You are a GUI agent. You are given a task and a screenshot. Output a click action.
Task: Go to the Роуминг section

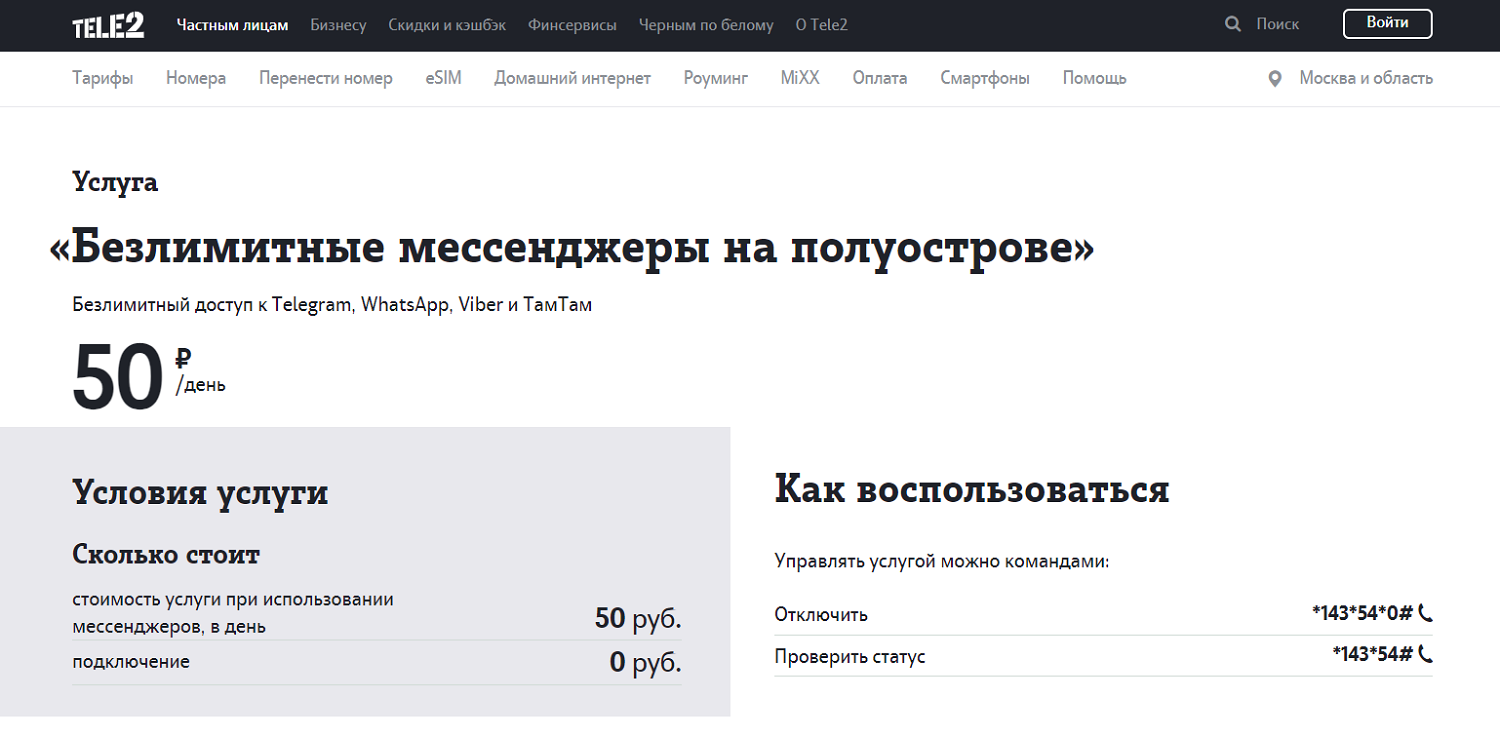[x=716, y=78]
